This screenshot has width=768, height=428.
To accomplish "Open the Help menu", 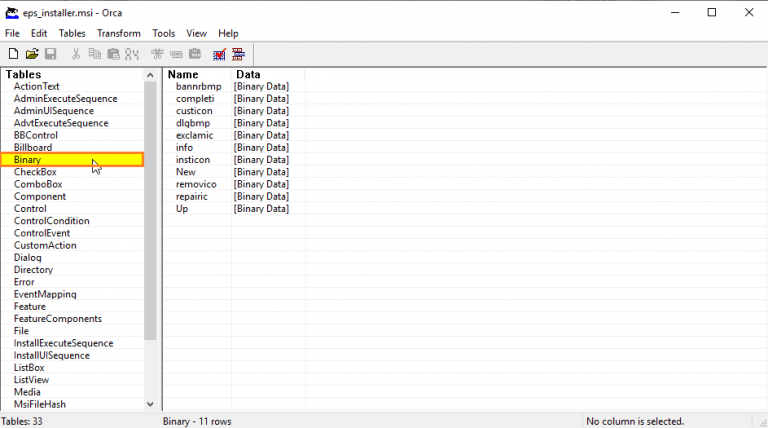I will click(x=228, y=33).
